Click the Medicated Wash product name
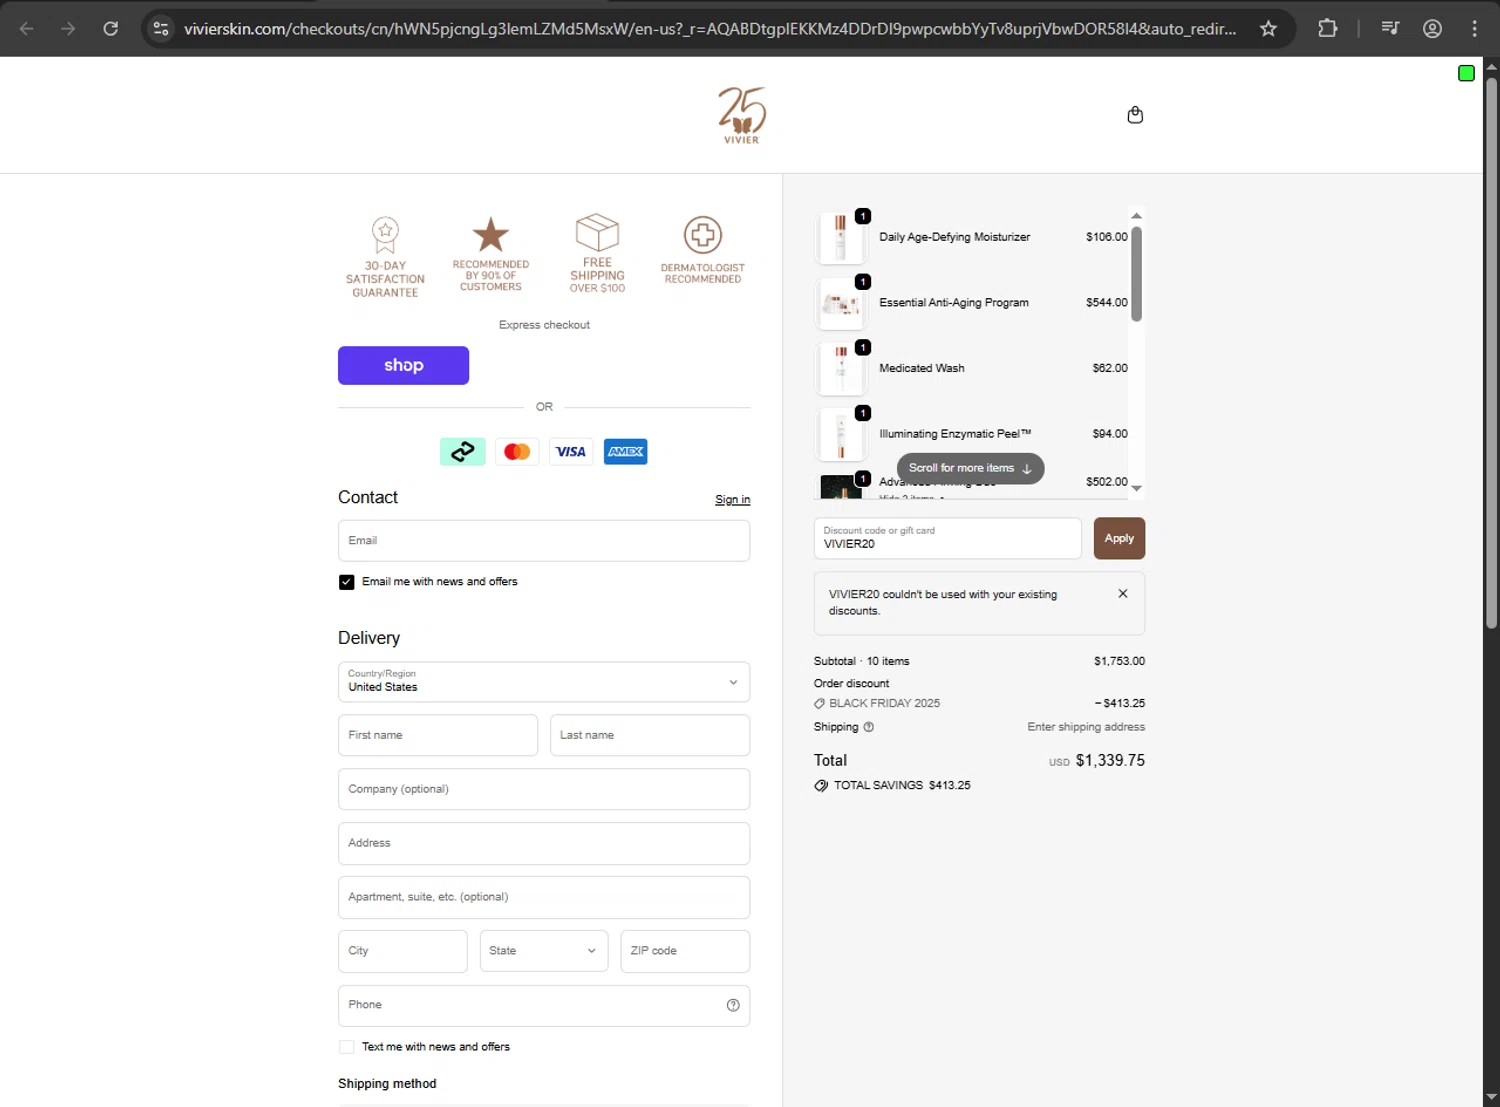Screen dimensions: 1500x1107 click(x=922, y=368)
